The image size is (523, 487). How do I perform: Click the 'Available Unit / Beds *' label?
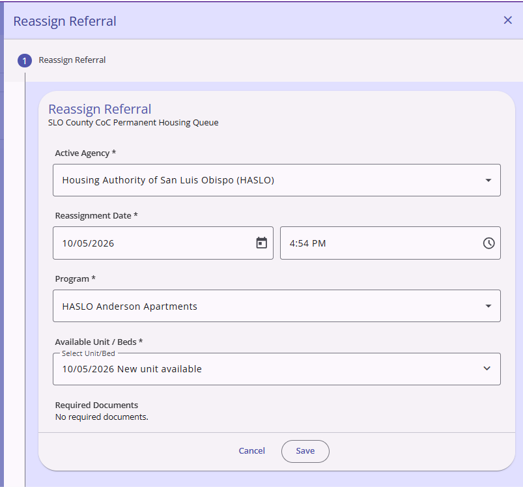click(x=99, y=342)
